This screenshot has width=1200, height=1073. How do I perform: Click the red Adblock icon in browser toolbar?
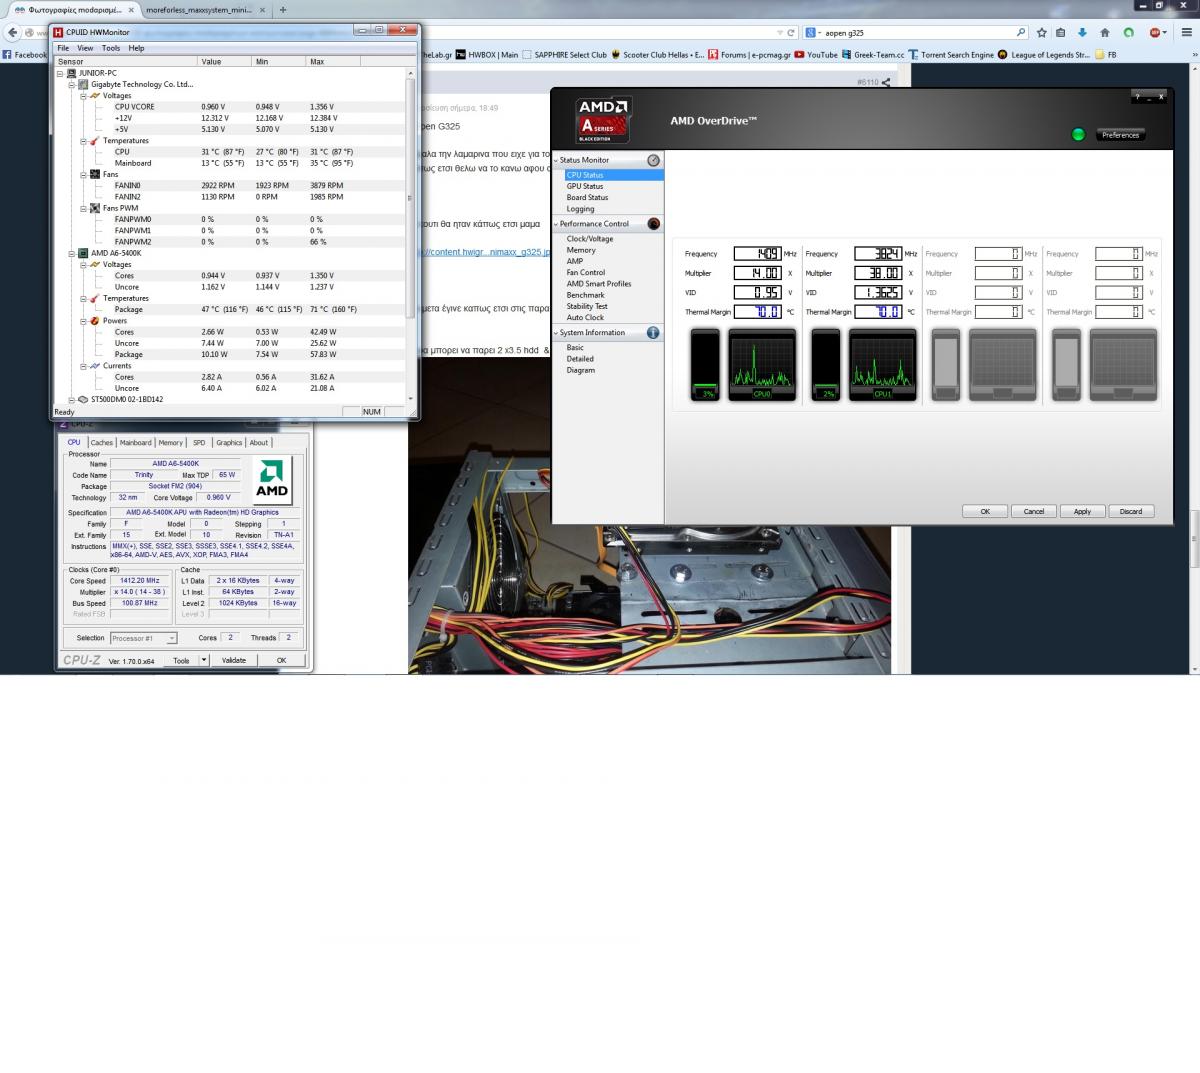[1155, 32]
